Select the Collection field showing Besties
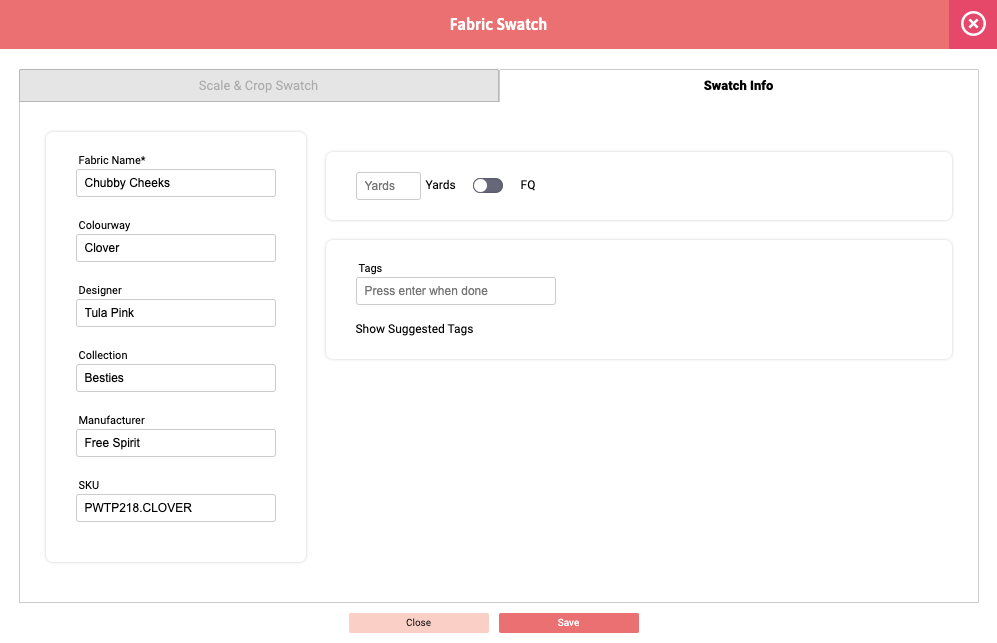The width and height of the screenshot is (997, 643). pos(176,378)
